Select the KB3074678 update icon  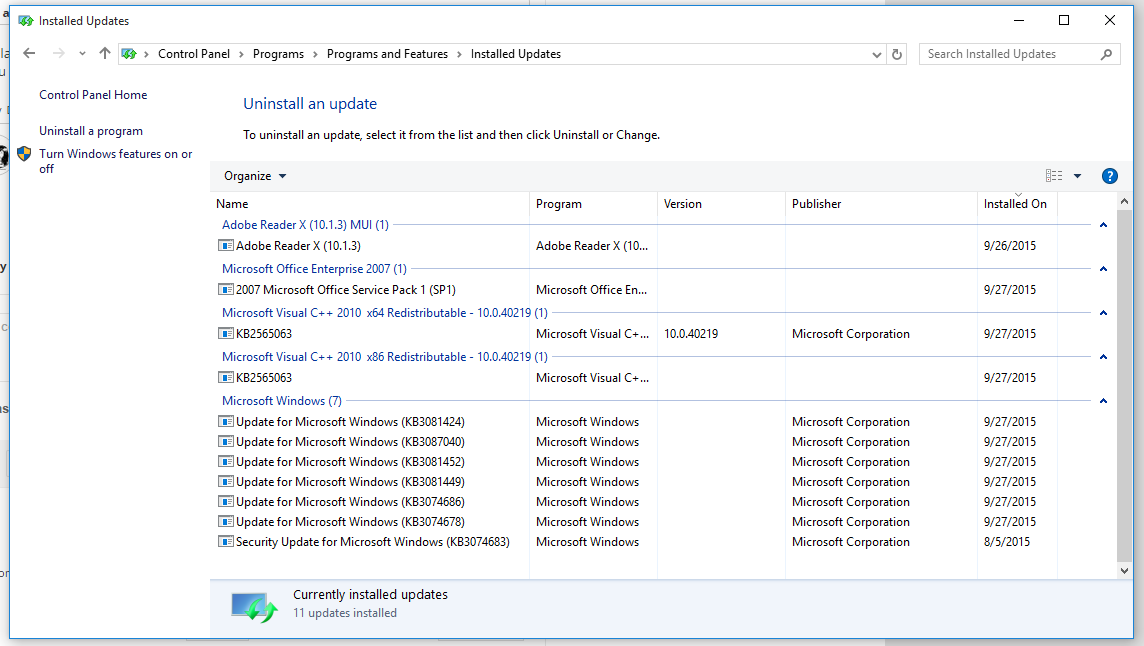[225, 522]
